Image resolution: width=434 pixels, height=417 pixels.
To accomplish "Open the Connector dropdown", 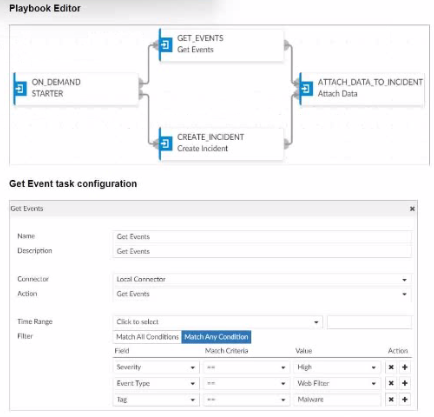I will 262,279.
